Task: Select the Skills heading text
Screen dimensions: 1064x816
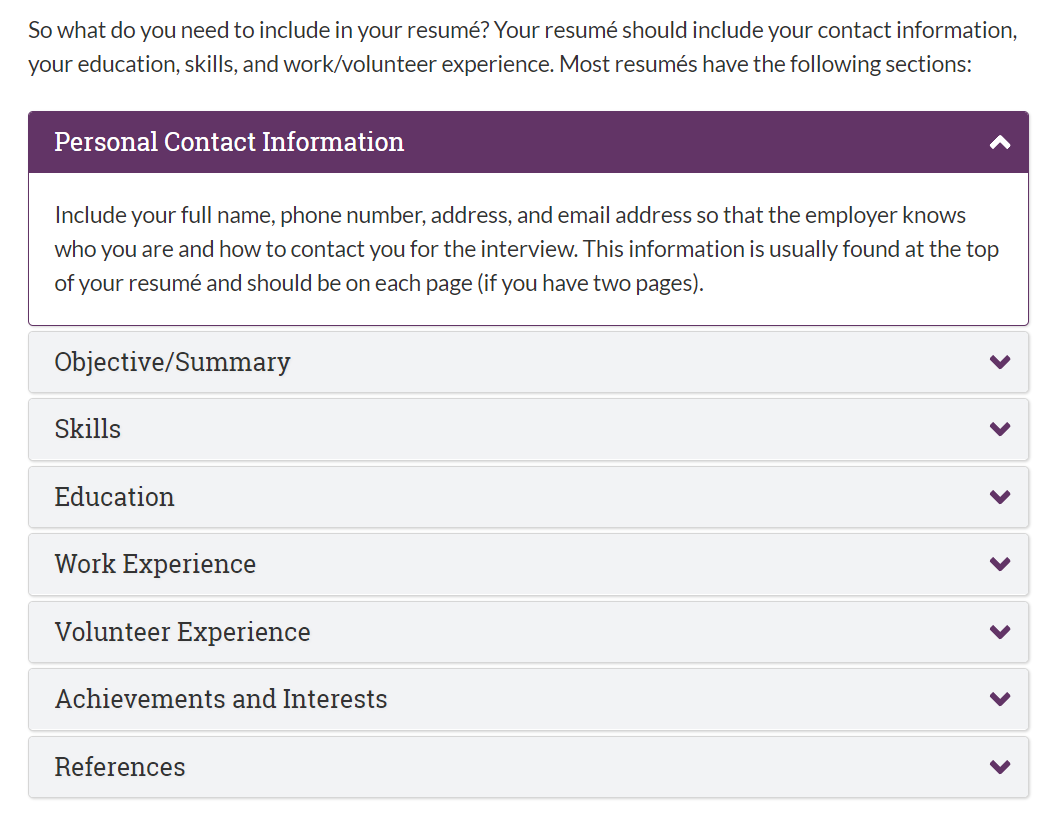Action: 88,429
